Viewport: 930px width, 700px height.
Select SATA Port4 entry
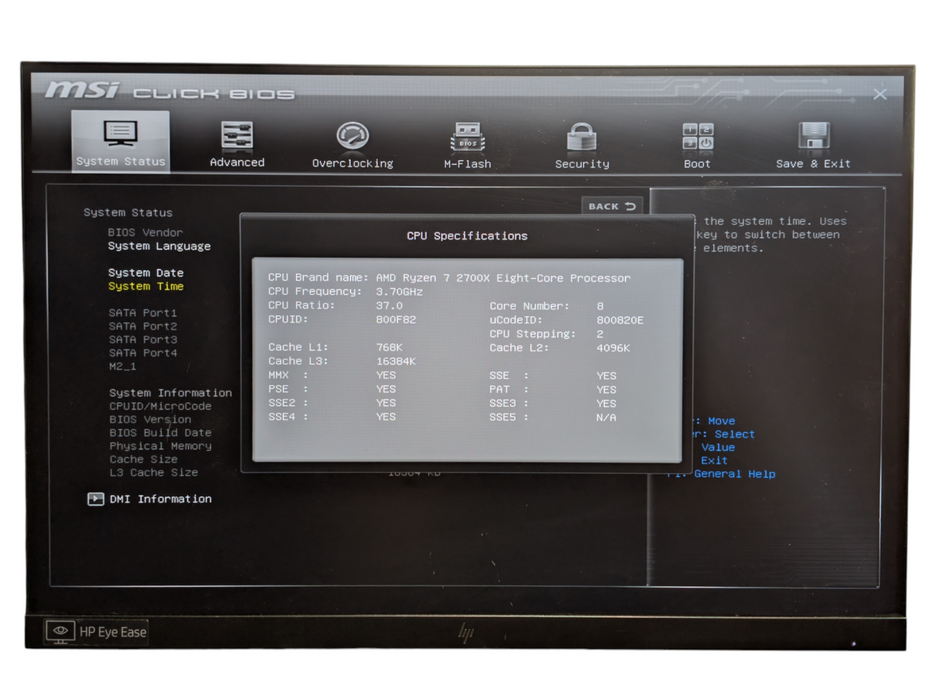(143, 353)
